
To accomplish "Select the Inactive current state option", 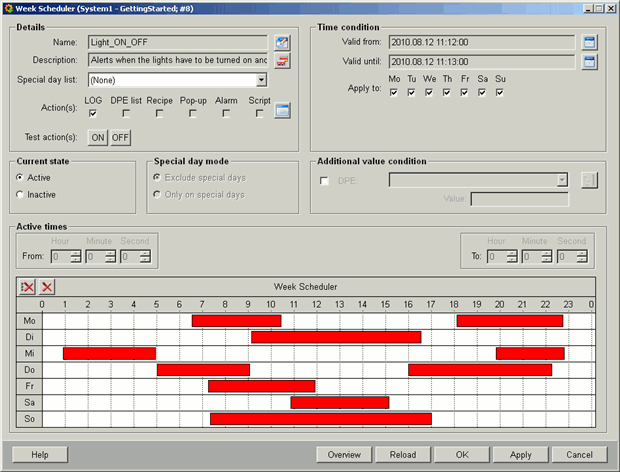I will [21, 194].
